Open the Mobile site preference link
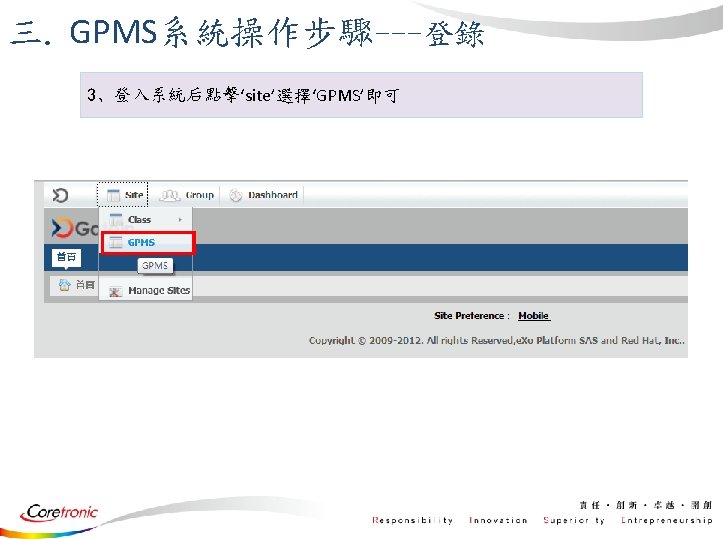This screenshot has width=723, height=539. pos(533,316)
